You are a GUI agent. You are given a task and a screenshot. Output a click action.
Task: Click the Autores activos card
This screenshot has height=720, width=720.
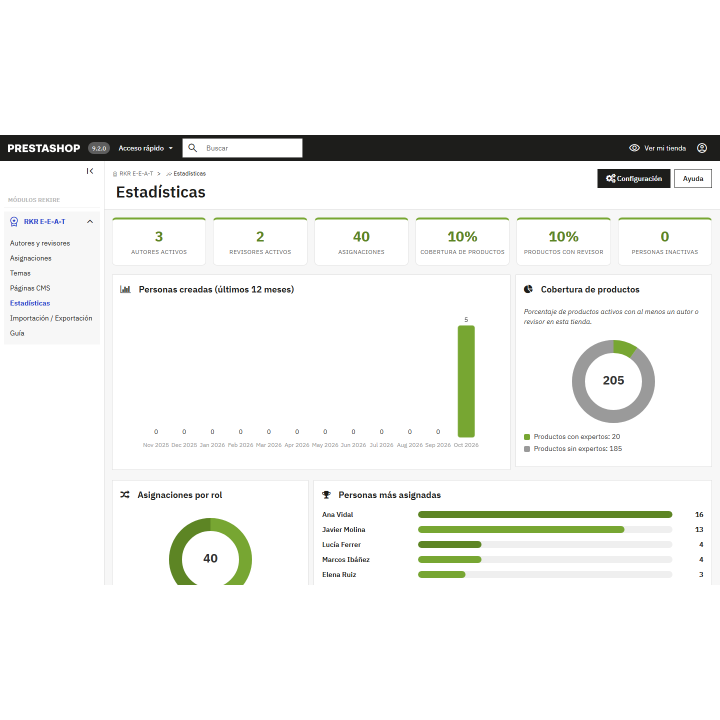(x=159, y=242)
